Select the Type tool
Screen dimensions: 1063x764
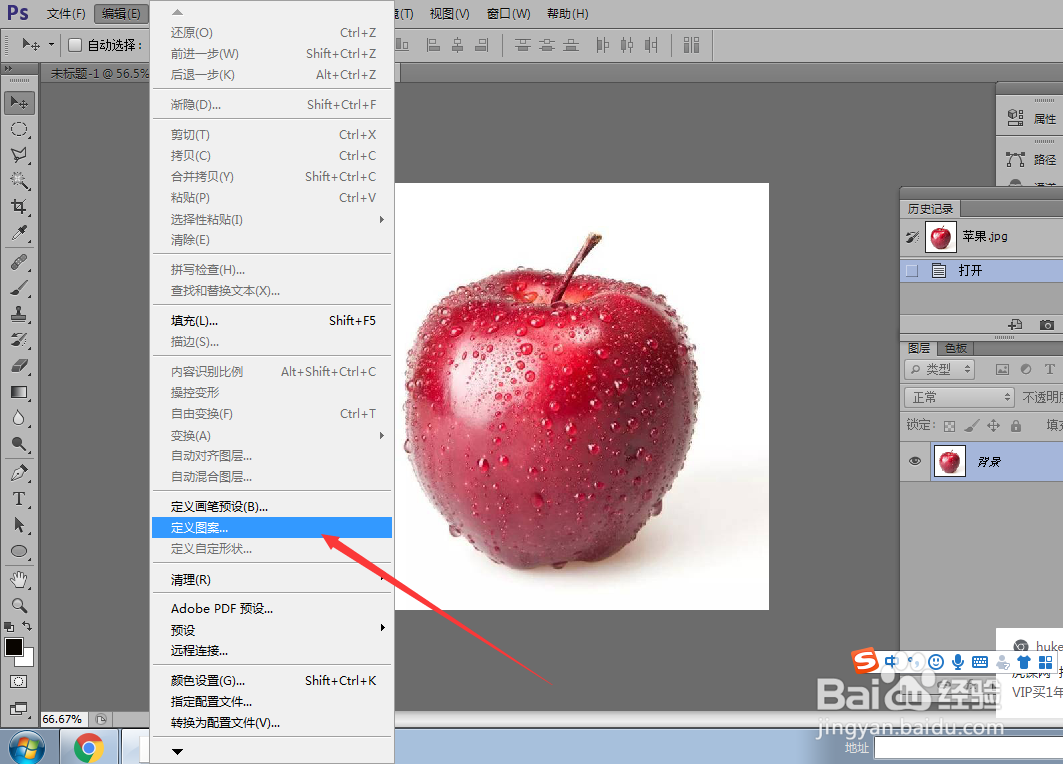pos(19,499)
